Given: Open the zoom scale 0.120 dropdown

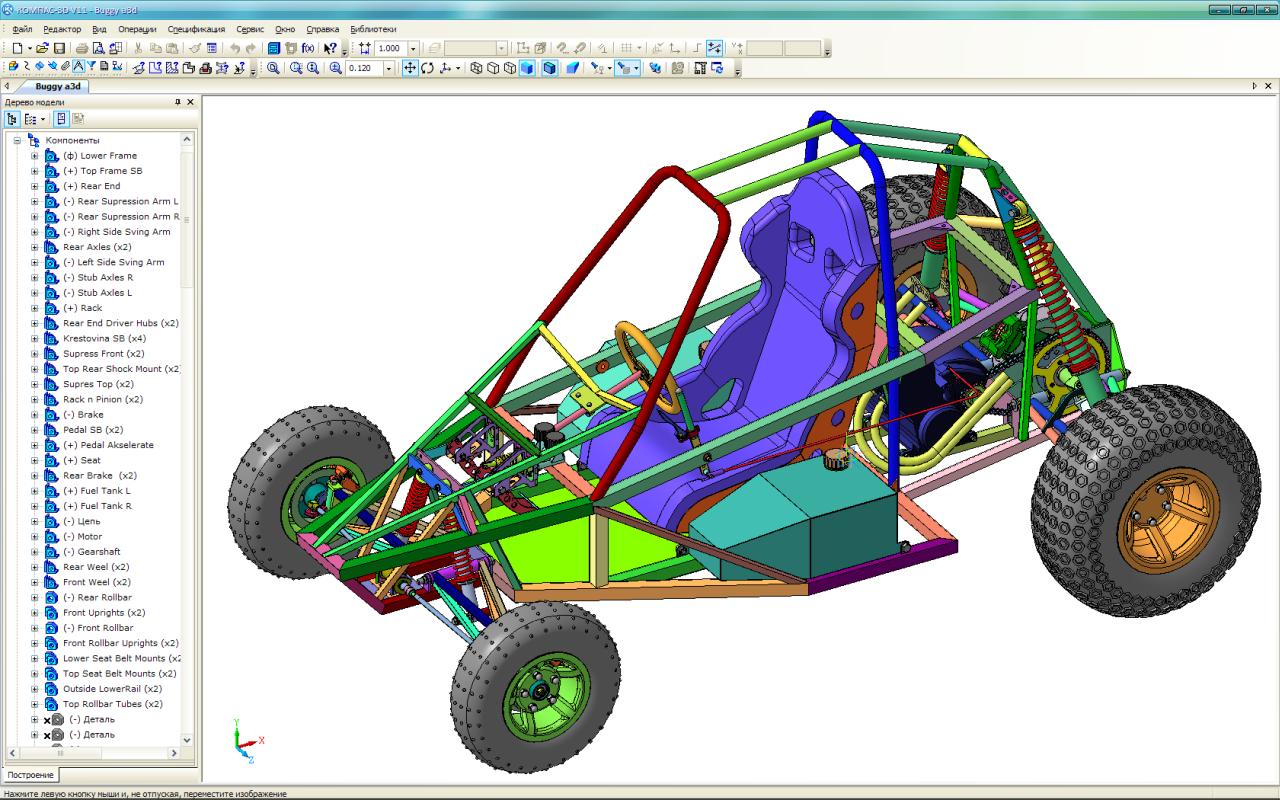Looking at the screenshot, I should point(389,68).
